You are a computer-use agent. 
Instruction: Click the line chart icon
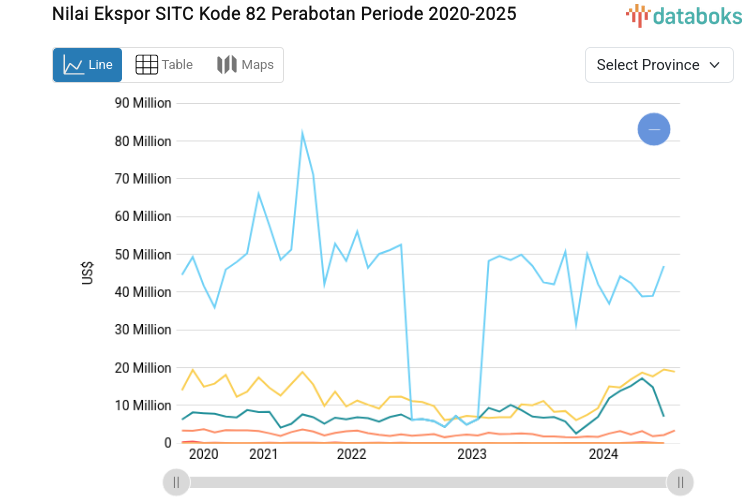pos(73,65)
